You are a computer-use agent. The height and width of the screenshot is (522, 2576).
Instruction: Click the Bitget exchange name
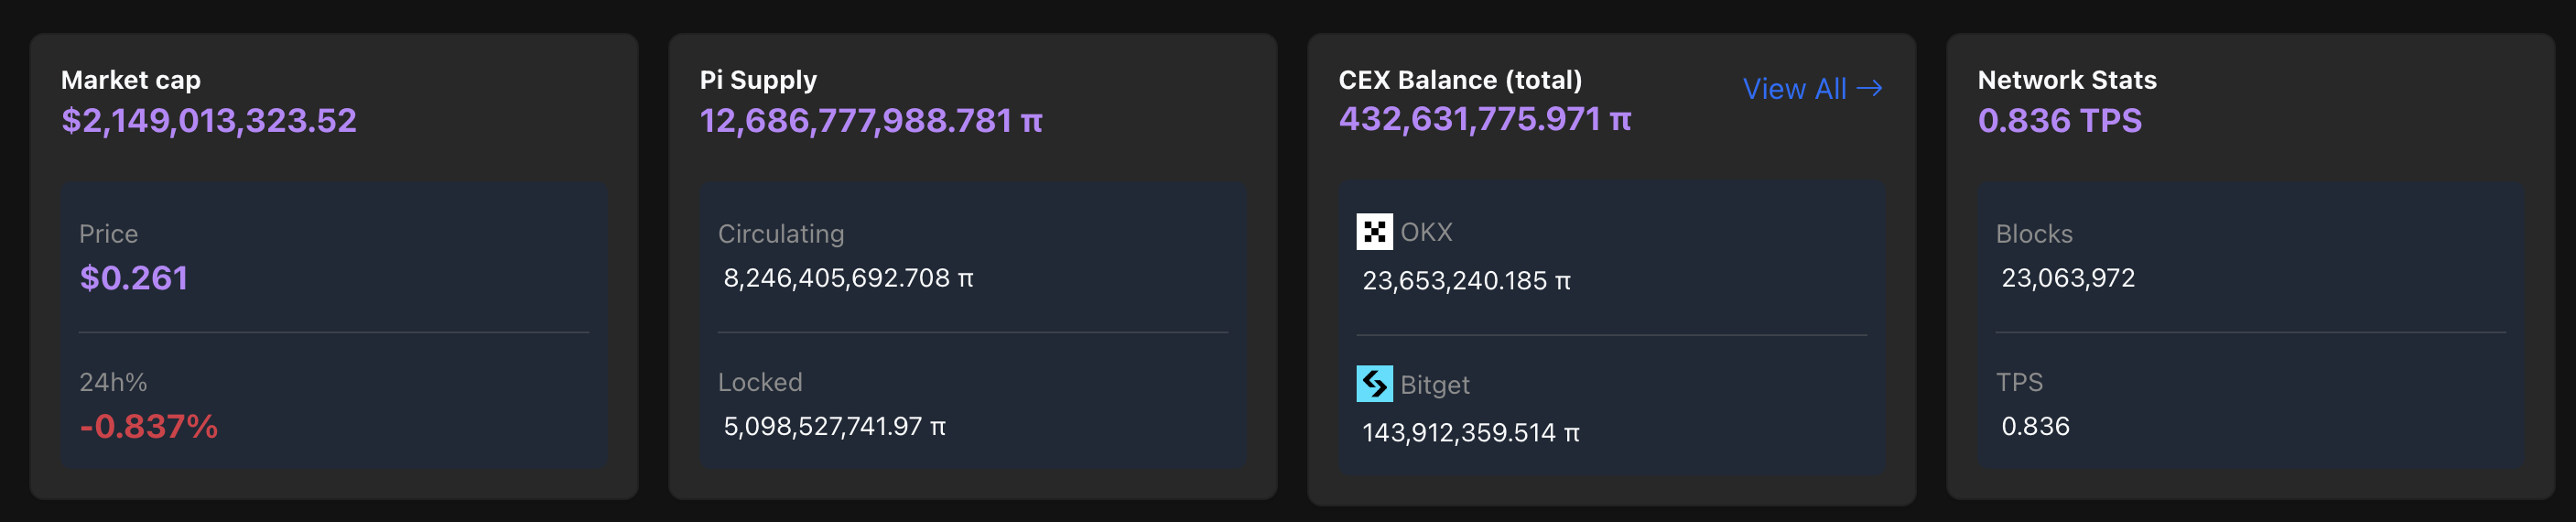1434,385
